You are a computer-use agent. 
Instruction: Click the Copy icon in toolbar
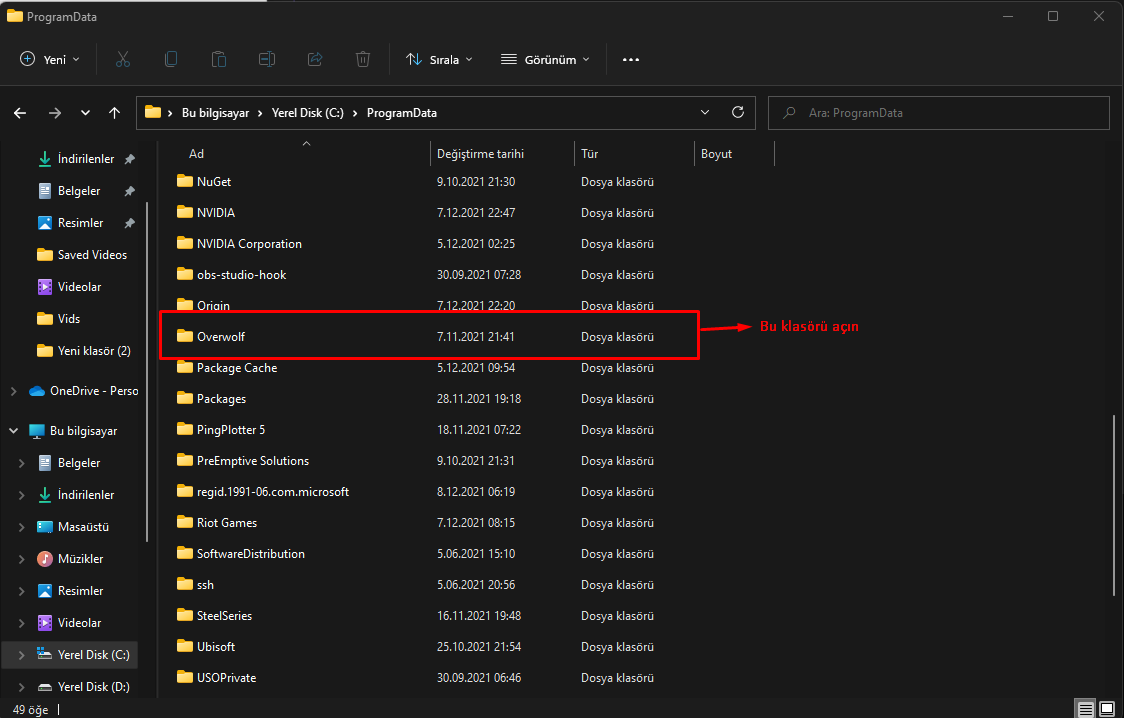tap(171, 60)
